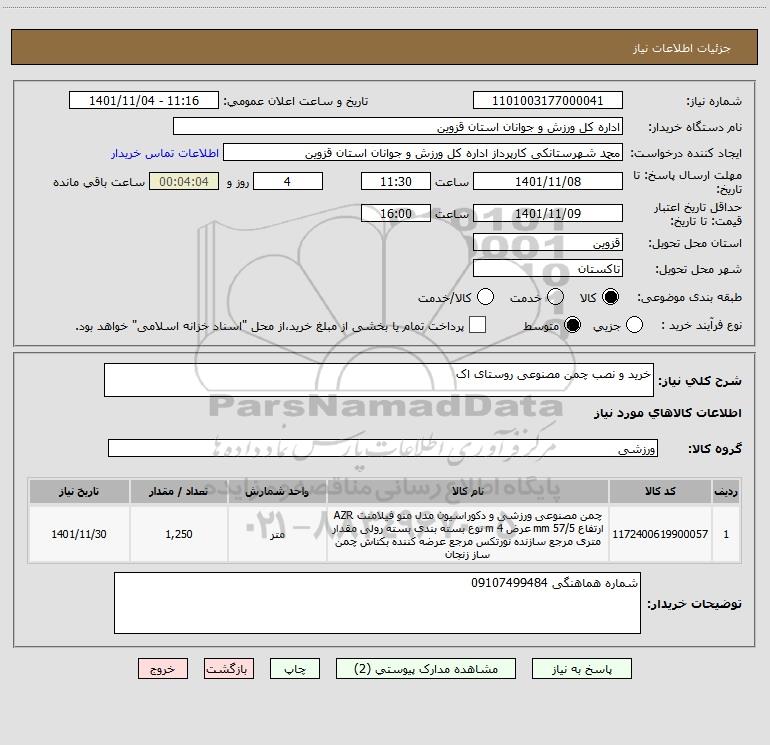Click the توضیحات خریدار text area
This screenshot has height=745, width=770.
tap(377, 603)
